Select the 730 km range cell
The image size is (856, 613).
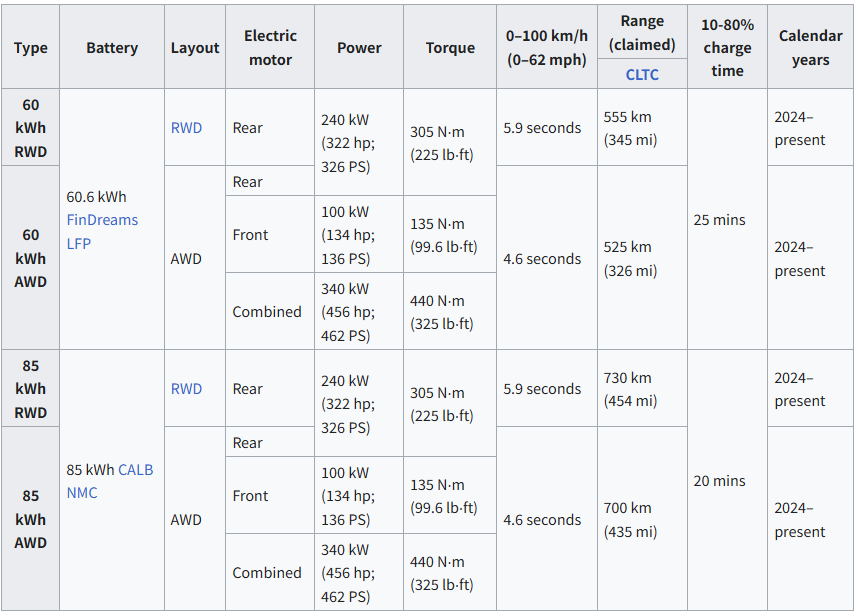629,389
